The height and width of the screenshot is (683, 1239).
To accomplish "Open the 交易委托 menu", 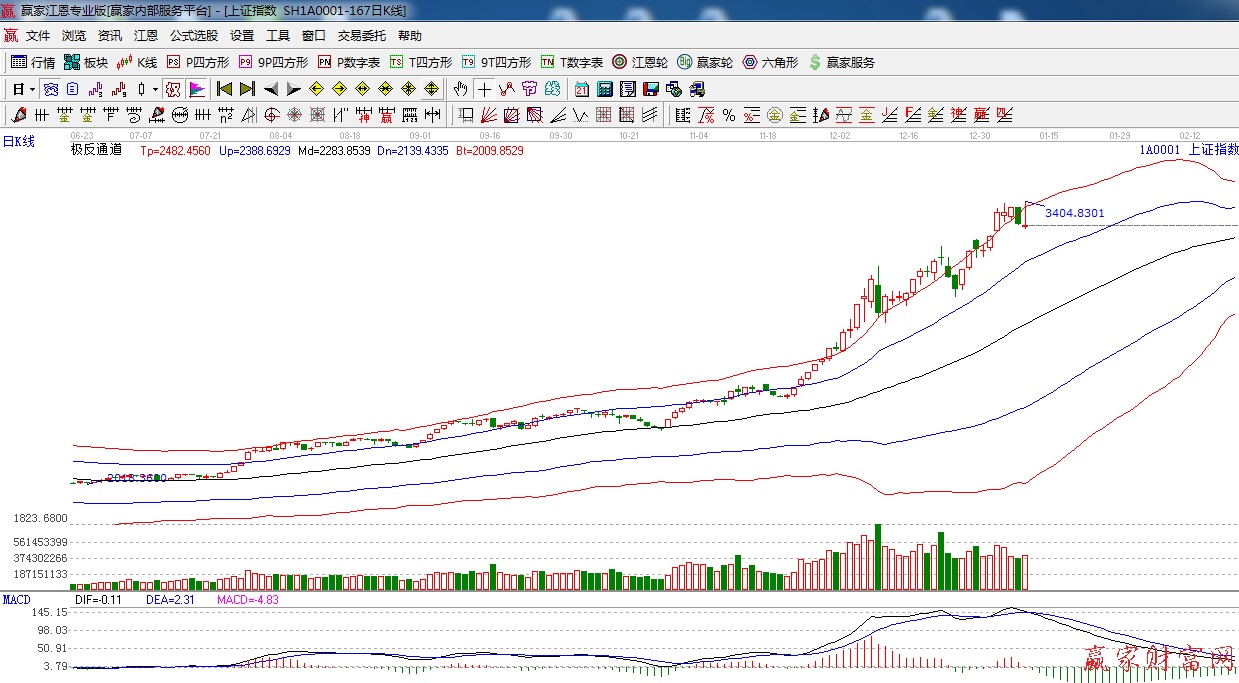I will [361, 35].
